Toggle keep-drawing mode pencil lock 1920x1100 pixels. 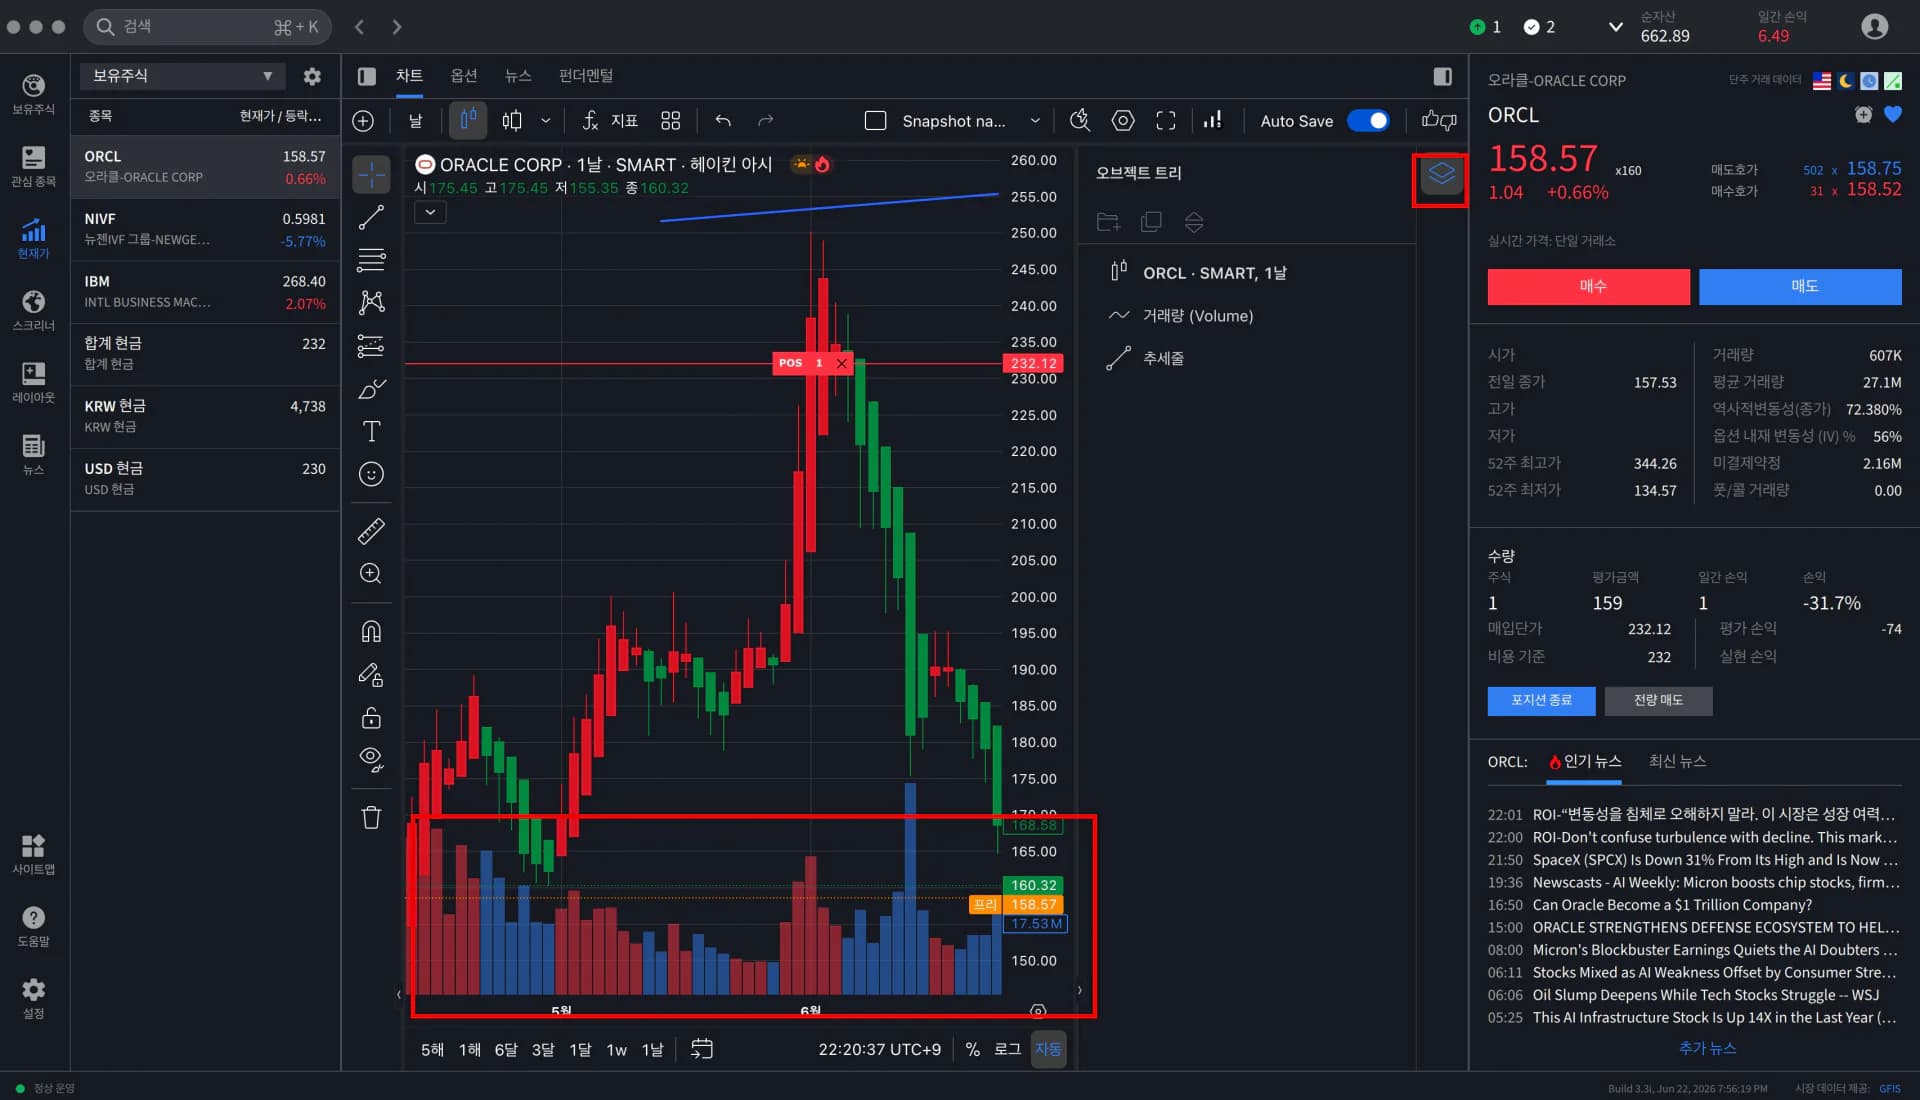point(371,675)
